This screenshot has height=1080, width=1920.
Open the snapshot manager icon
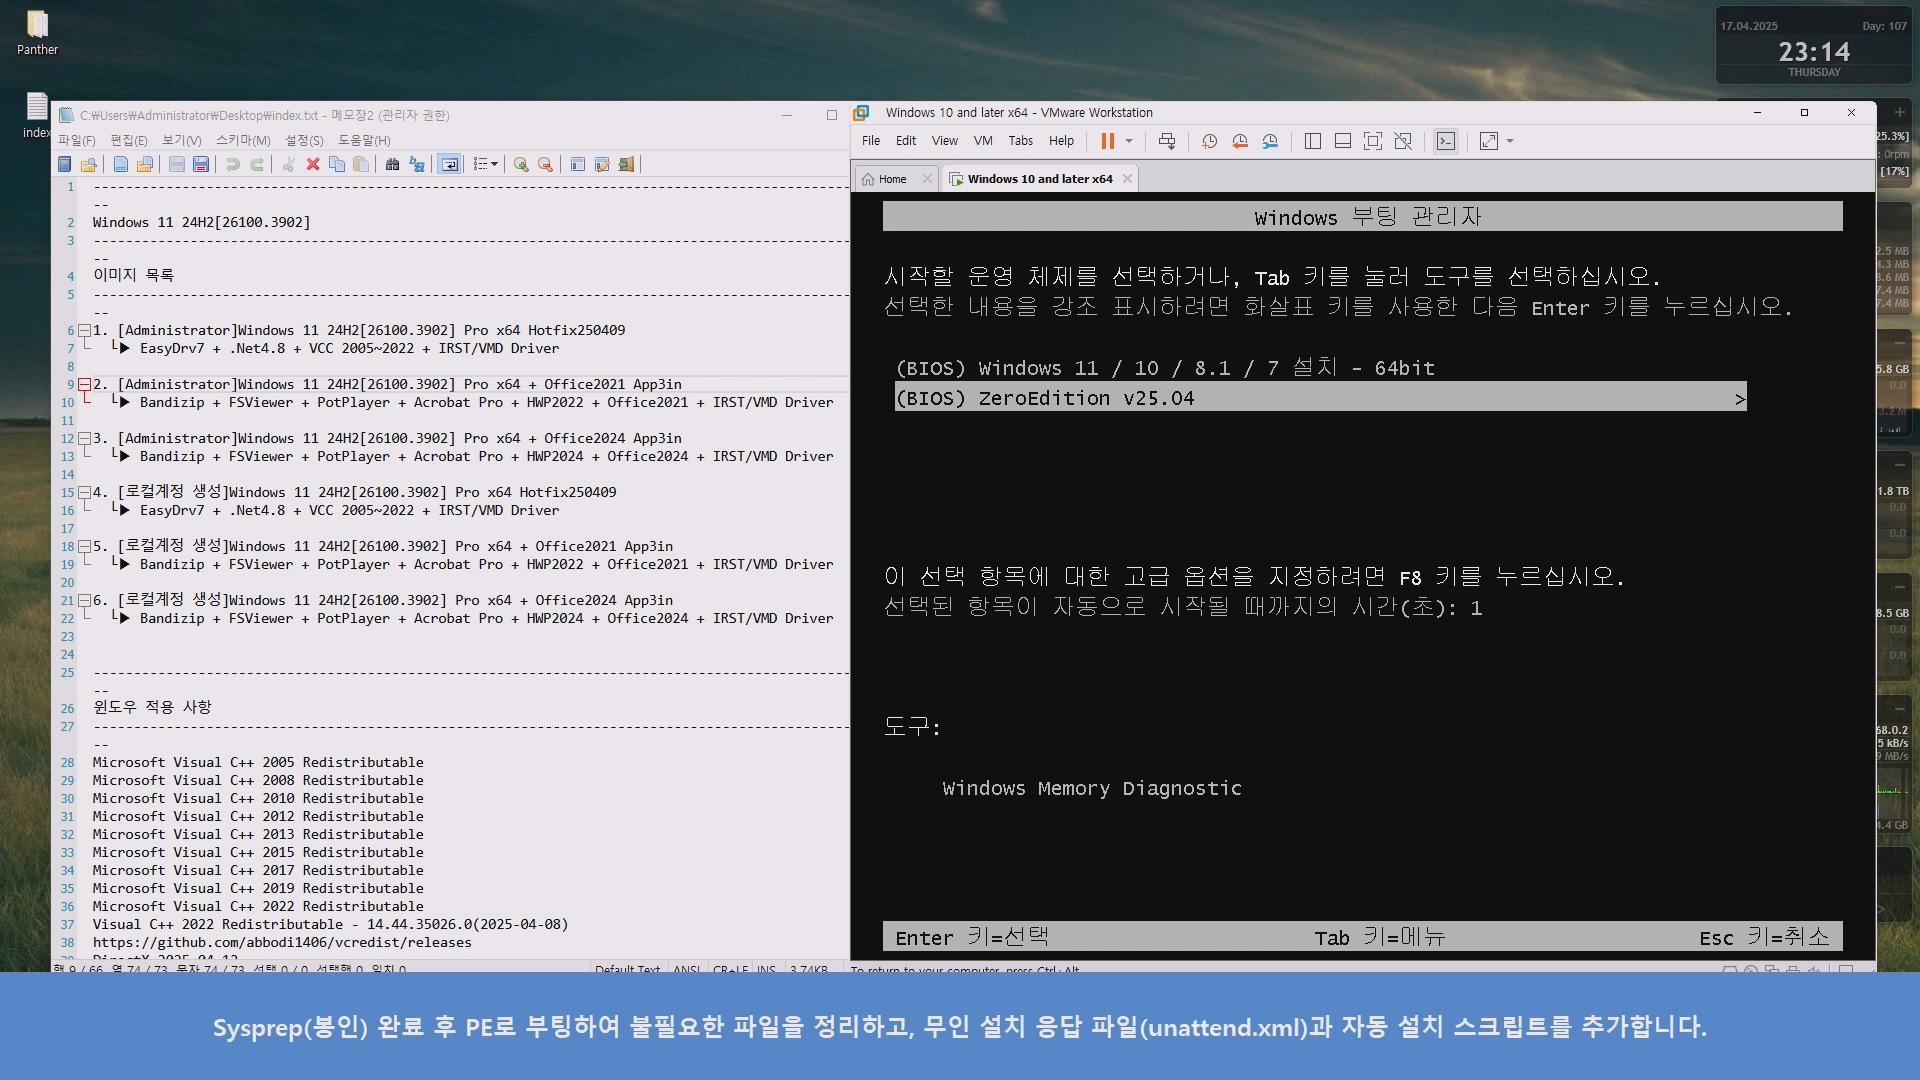(1270, 141)
